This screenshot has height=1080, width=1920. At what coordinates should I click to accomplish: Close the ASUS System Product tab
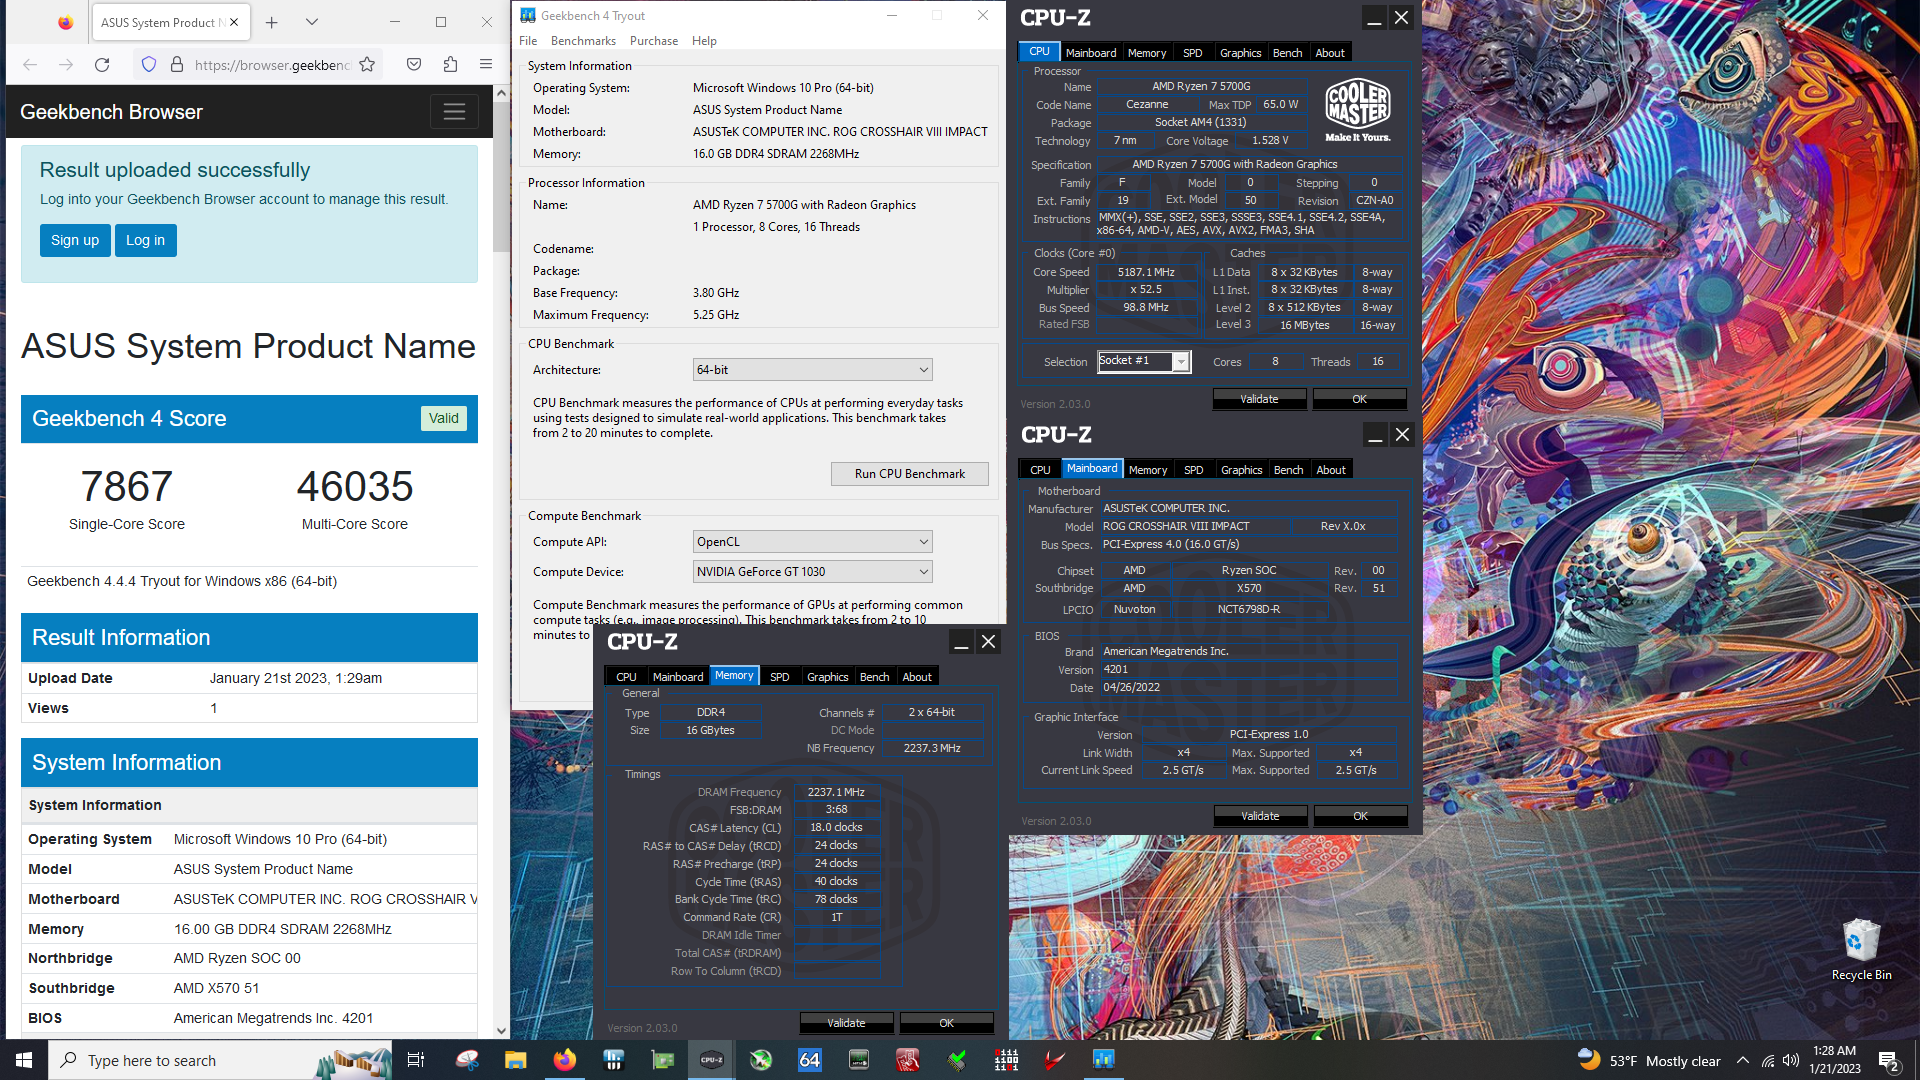pos(234,22)
